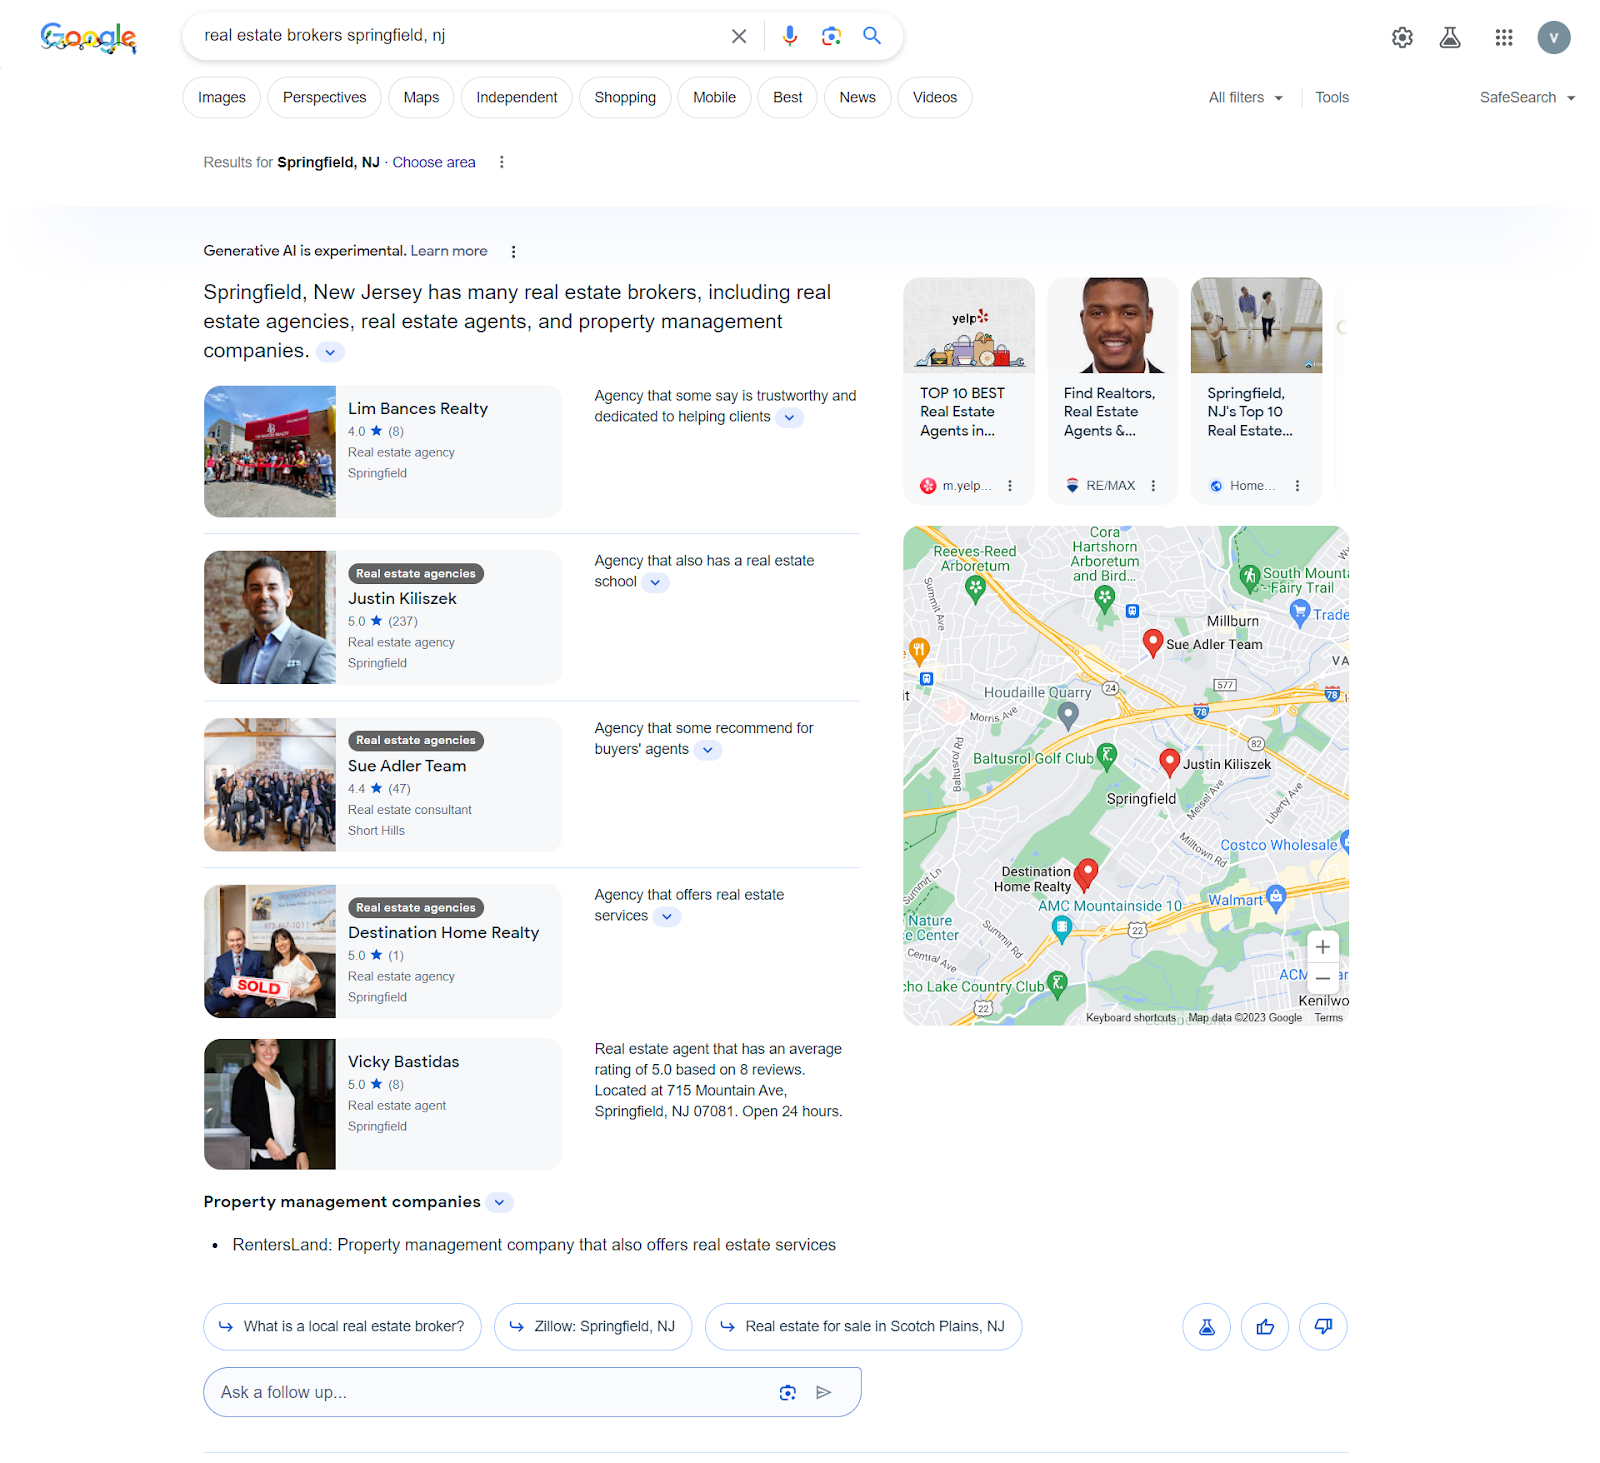Go to the Google logo homepage
Screen dimensions: 1600x1463
[x=88, y=38]
